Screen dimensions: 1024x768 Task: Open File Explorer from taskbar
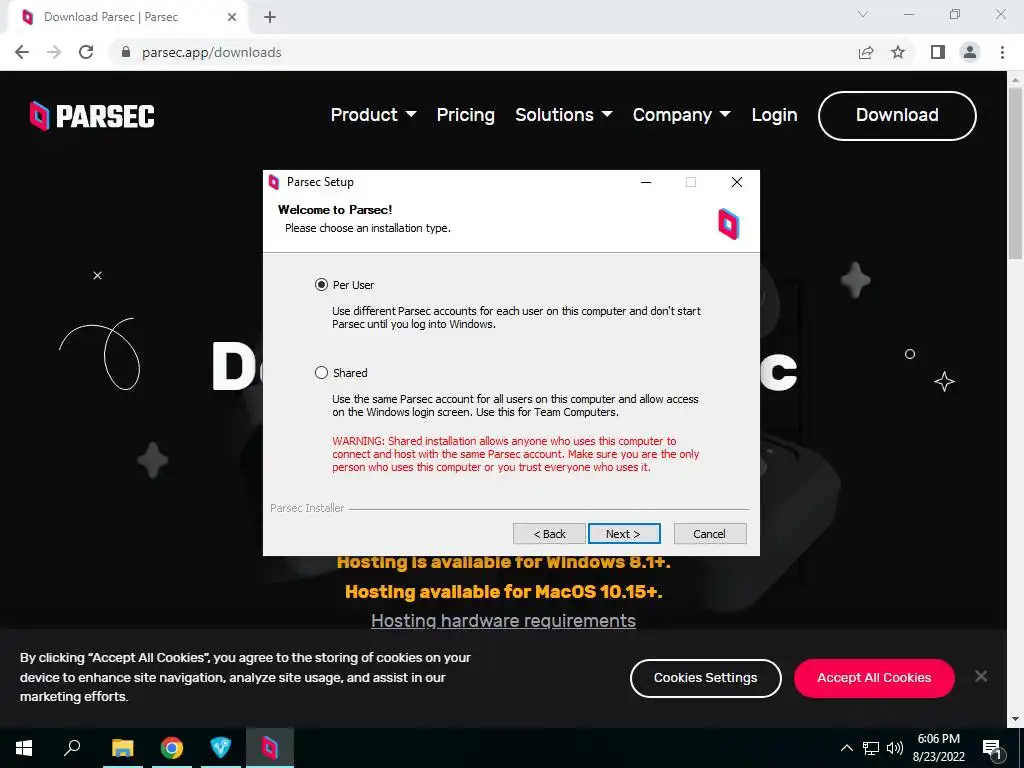pyautogui.click(x=123, y=748)
